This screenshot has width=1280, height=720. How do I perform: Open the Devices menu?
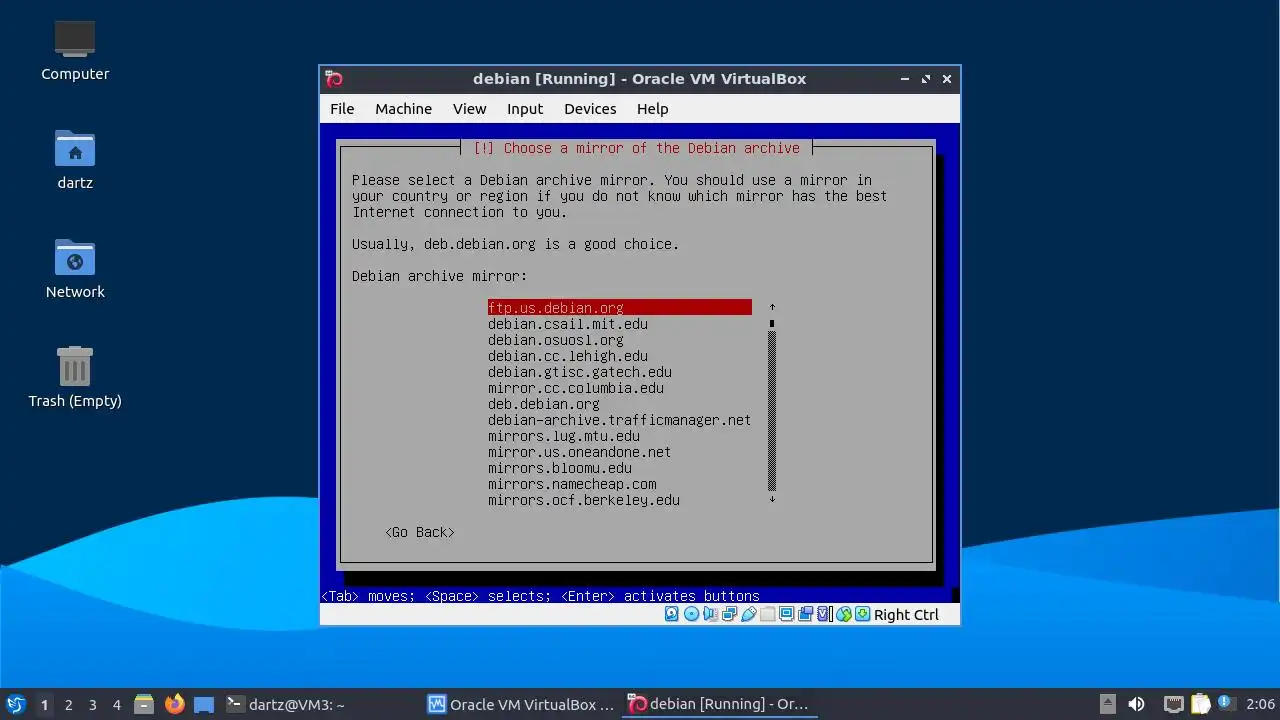(590, 109)
